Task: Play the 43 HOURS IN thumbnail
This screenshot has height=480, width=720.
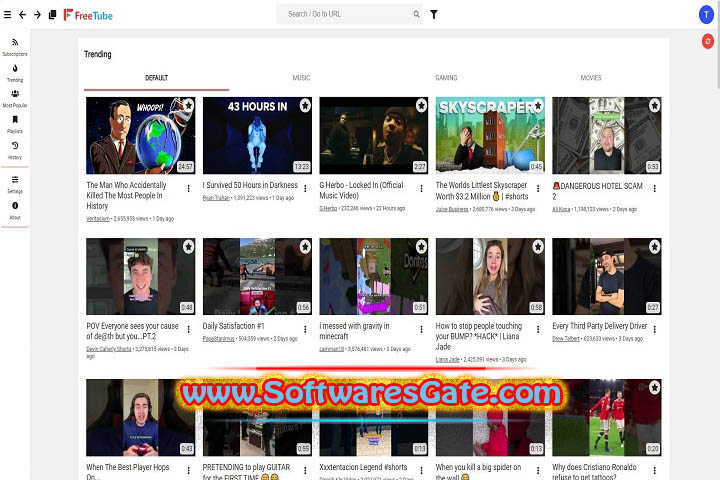Action: (257, 136)
